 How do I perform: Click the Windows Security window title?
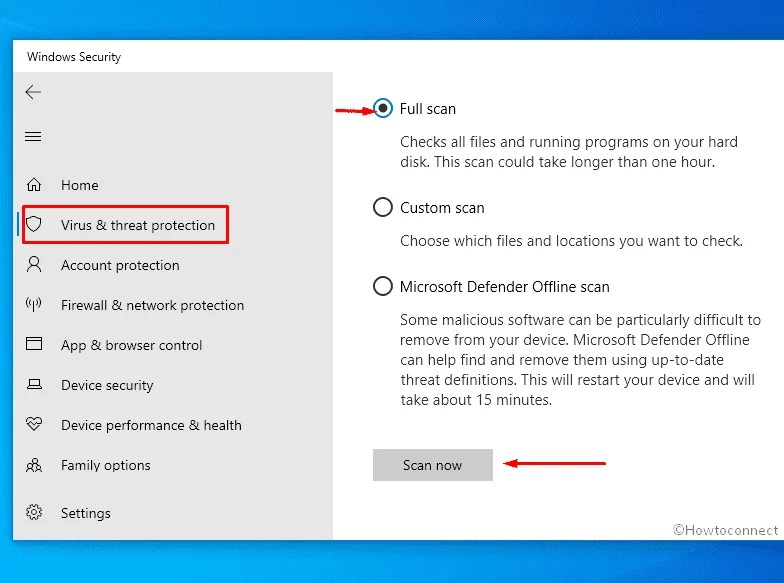pyautogui.click(x=74, y=57)
